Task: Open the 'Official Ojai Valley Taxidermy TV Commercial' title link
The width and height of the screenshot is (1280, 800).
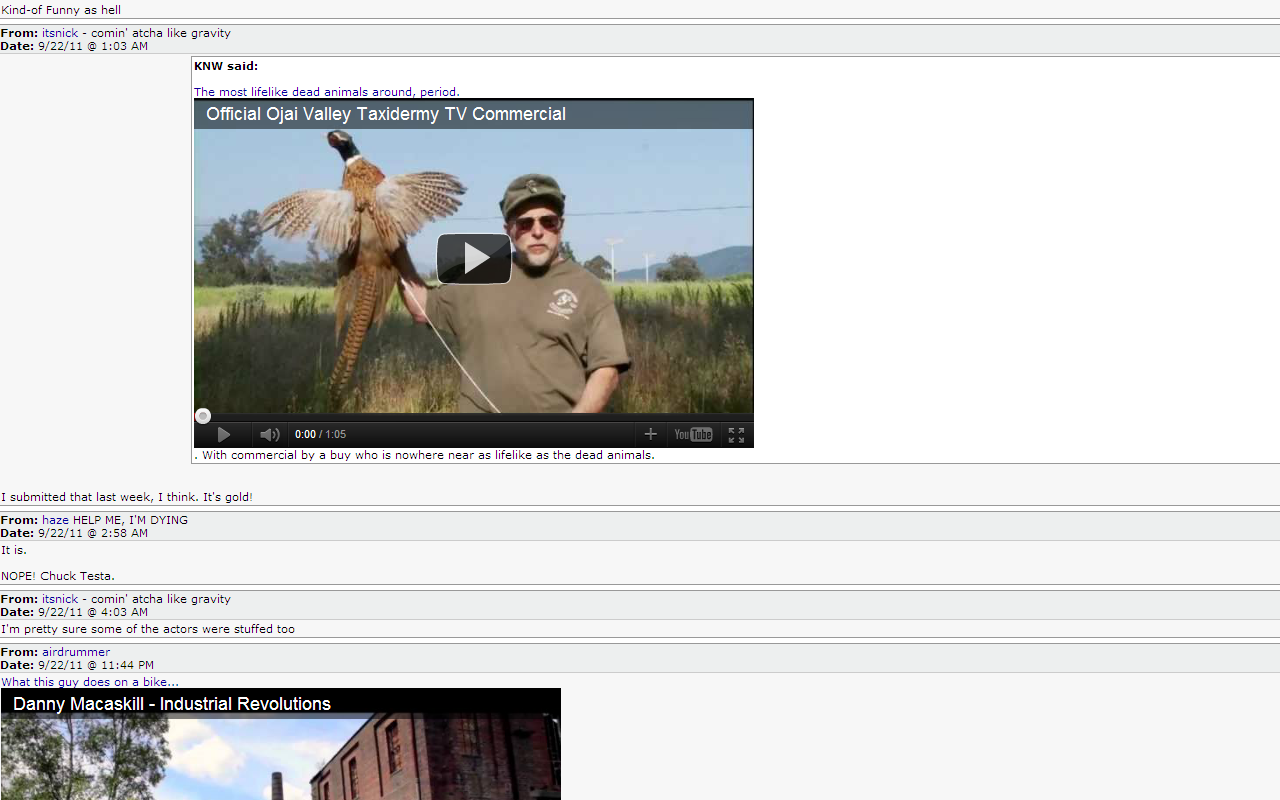Action: click(386, 114)
